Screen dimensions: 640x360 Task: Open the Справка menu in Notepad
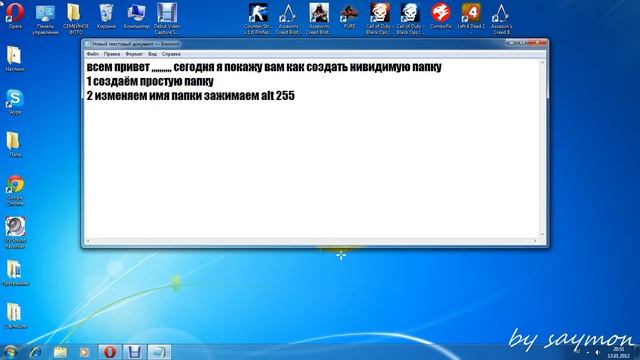click(x=171, y=54)
